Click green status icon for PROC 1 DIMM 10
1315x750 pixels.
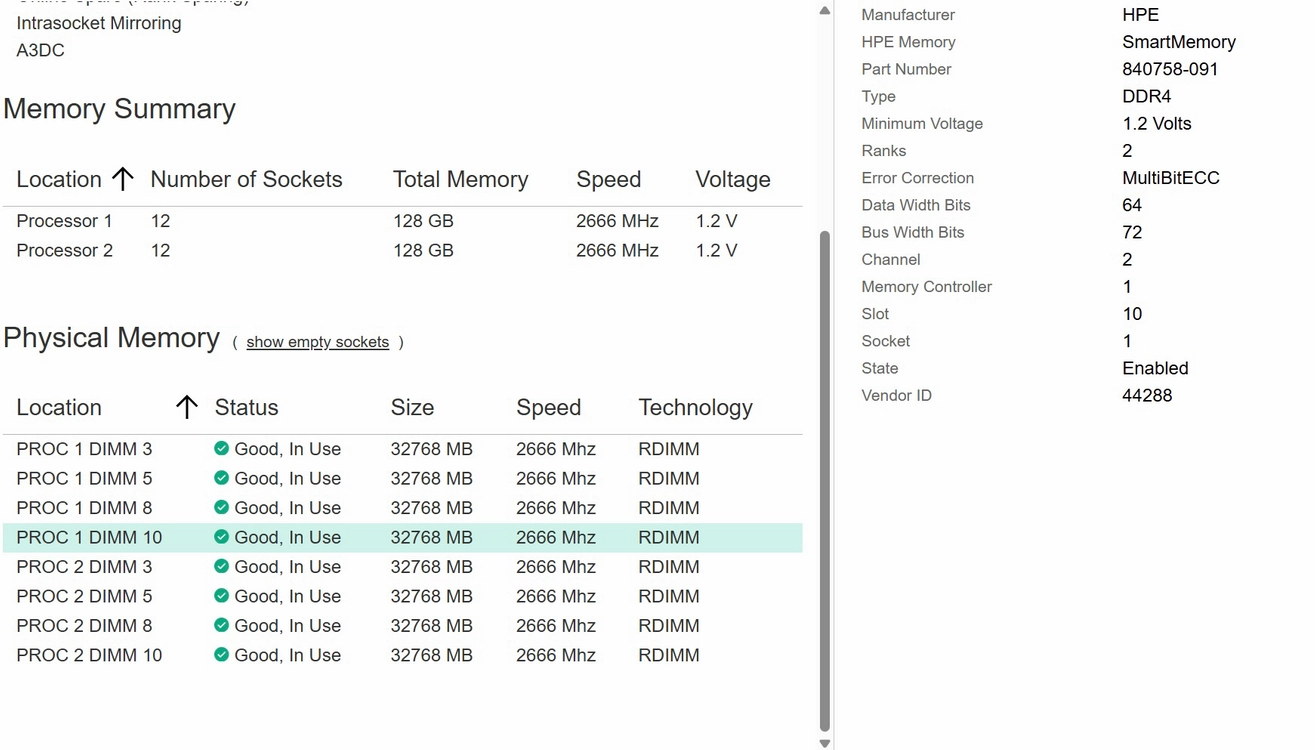click(x=221, y=537)
